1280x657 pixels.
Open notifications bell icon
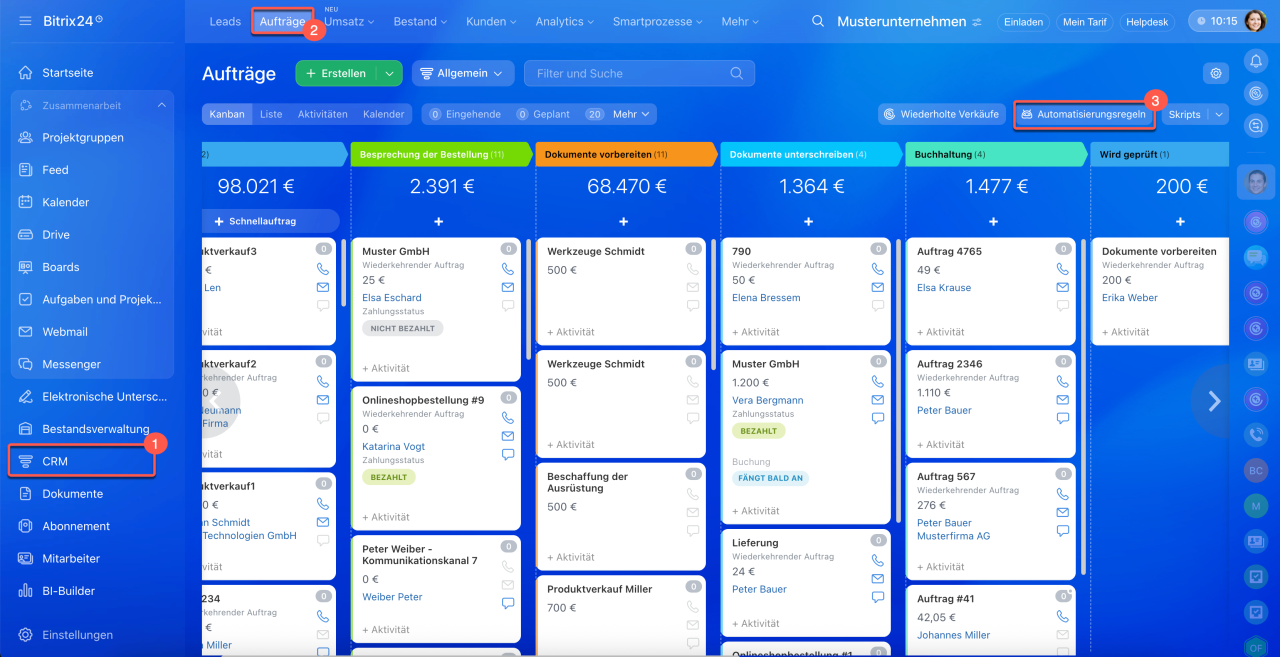(1256, 61)
